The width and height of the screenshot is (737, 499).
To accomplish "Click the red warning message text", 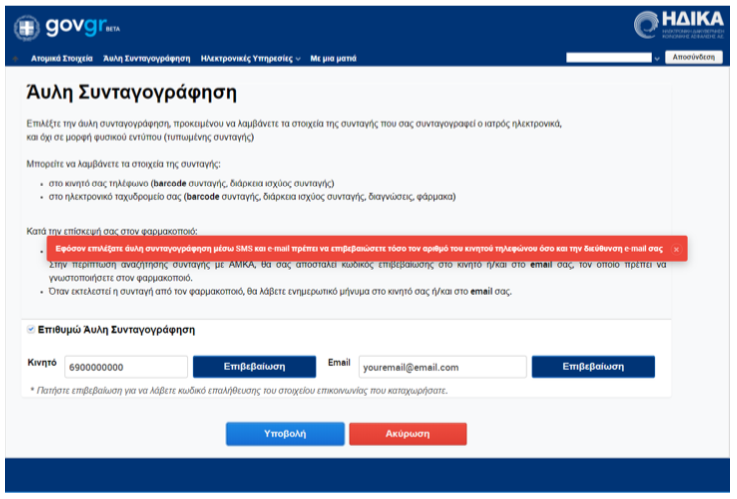I will tap(357, 249).
